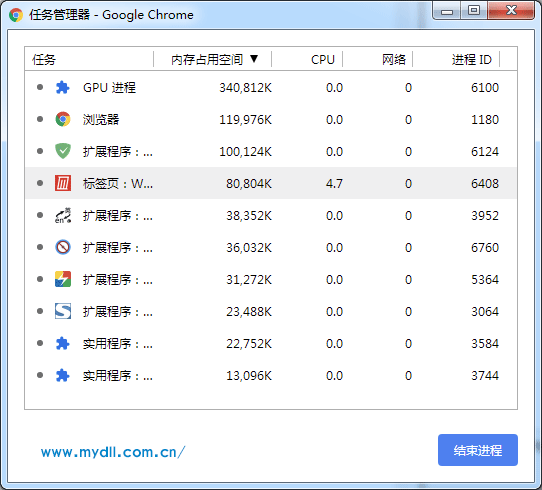Select extension task name in row 6760
The height and width of the screenshot is (490, 542).
pos(118,247)
